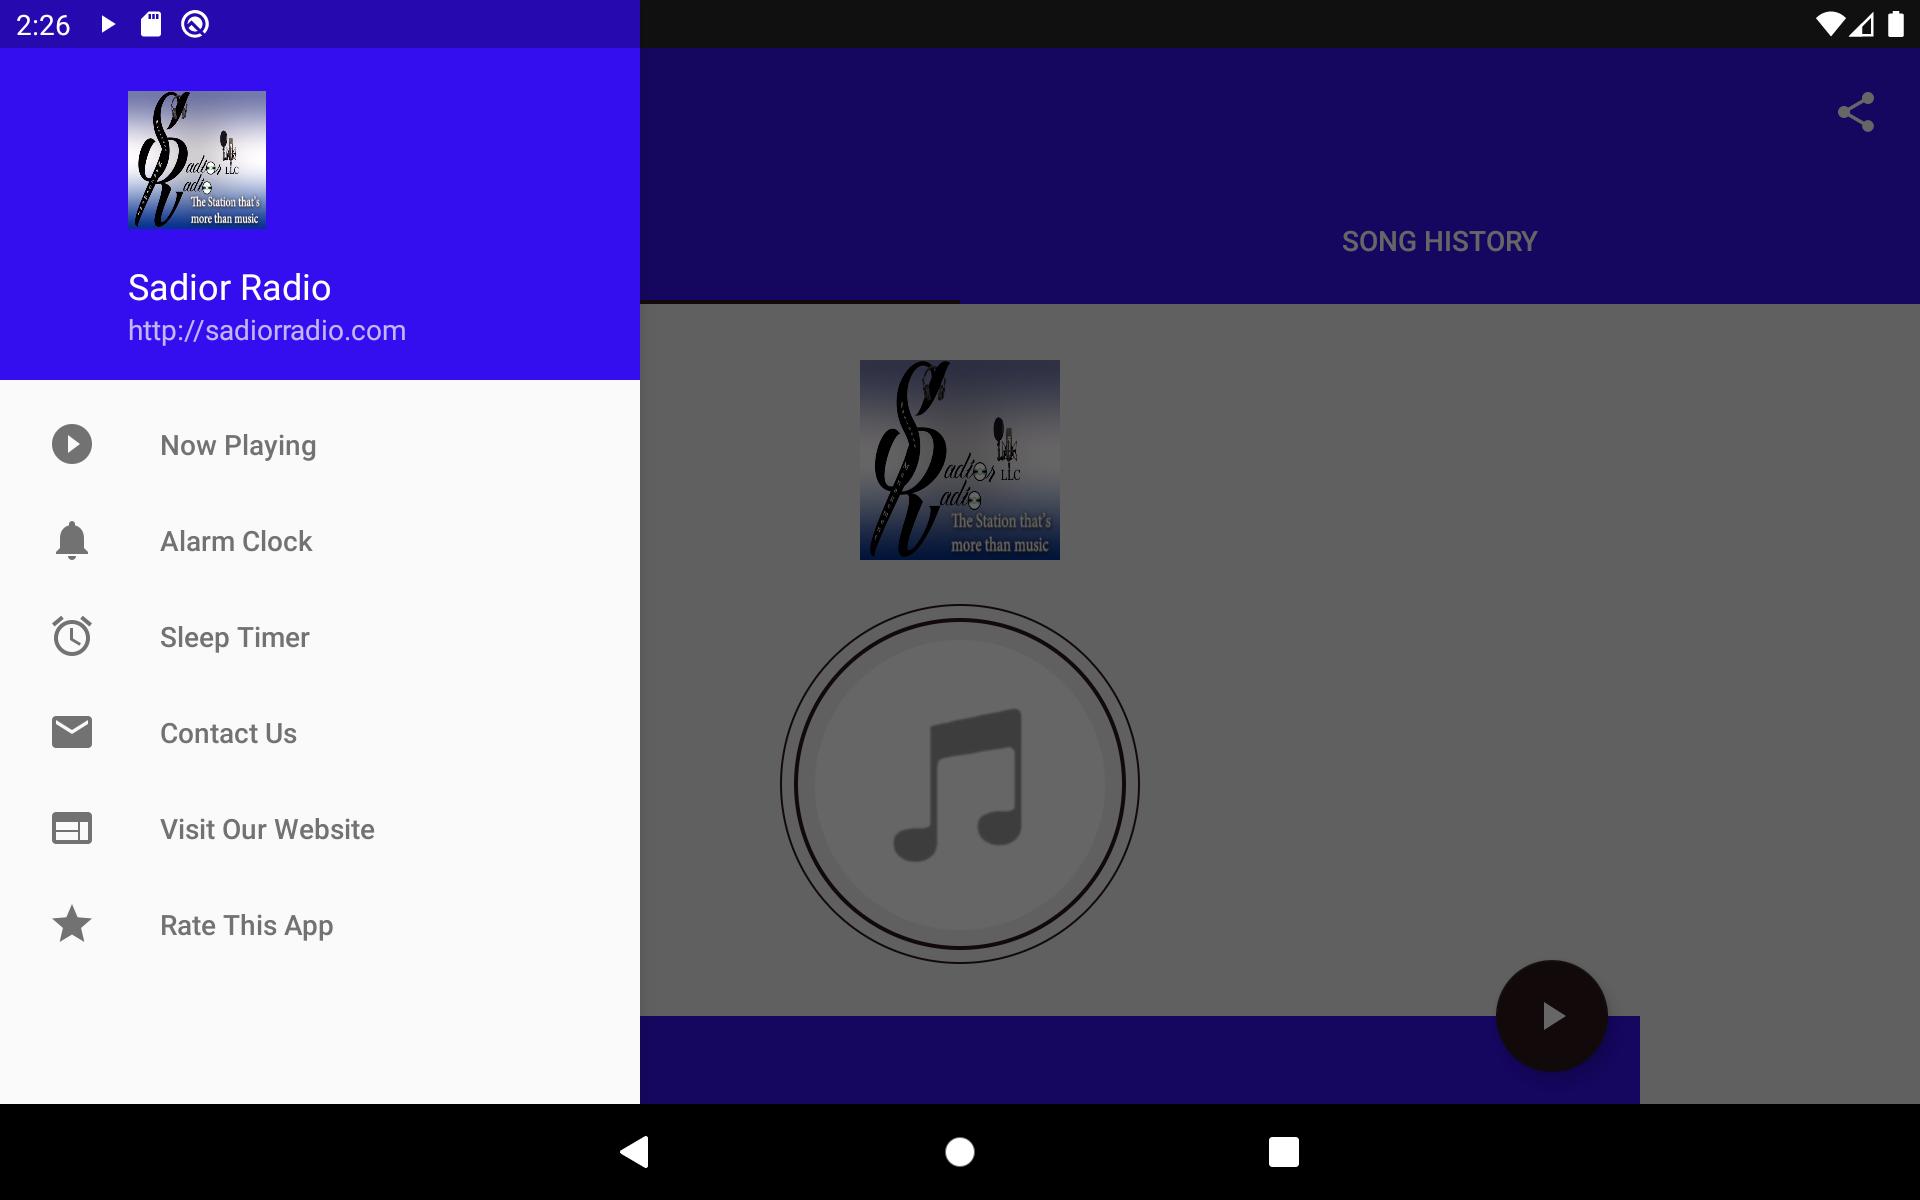
Task: Select the Contact Us menu item
Action: click(x=320, y=733)
